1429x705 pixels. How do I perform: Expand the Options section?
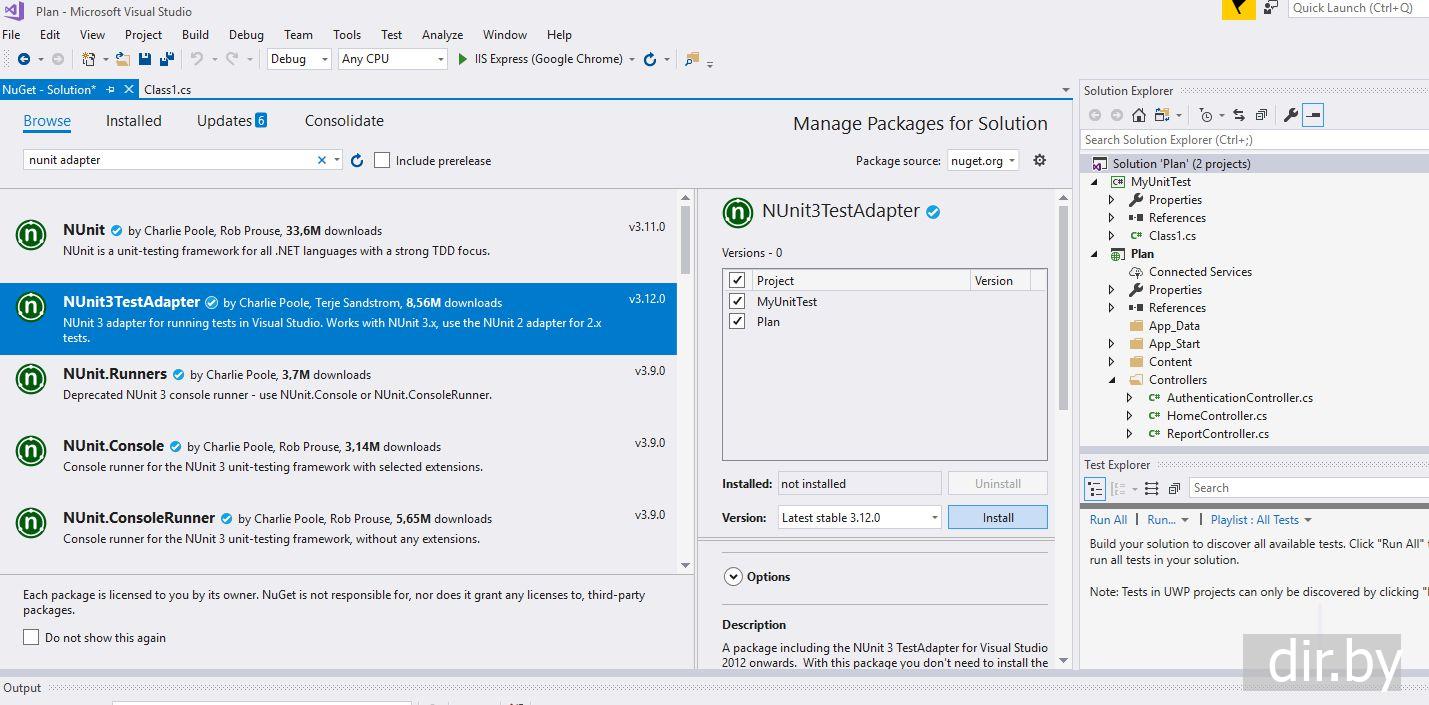[733, 576]
